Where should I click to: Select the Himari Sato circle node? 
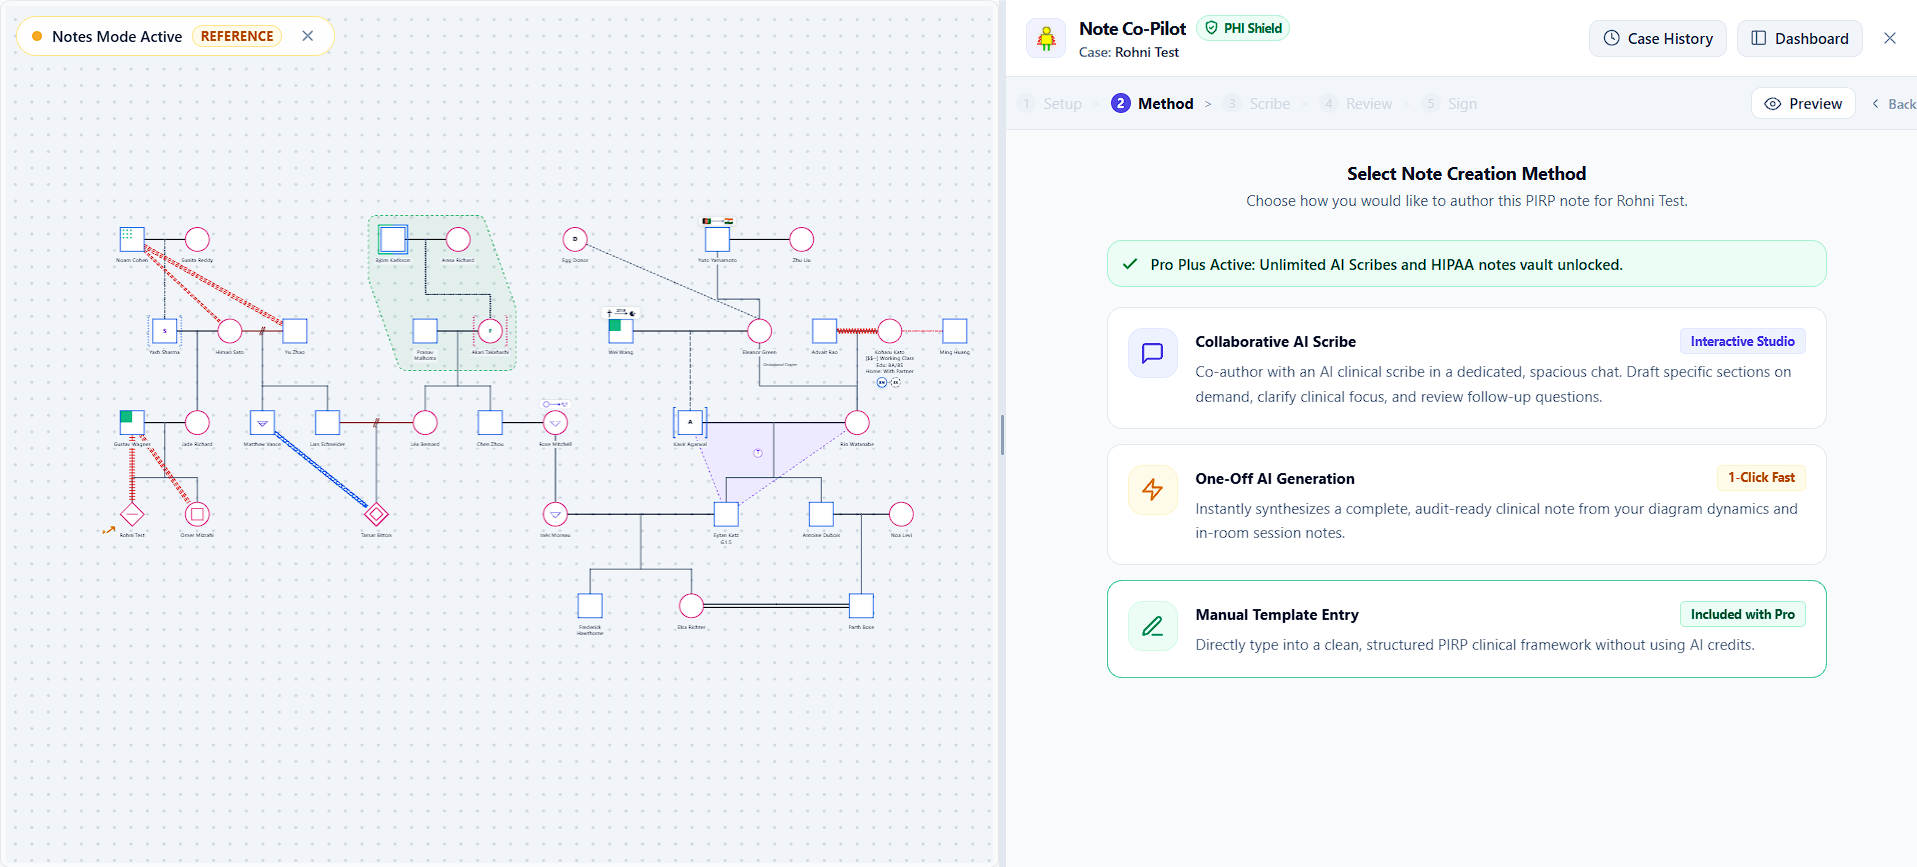[x=230, y=331]
